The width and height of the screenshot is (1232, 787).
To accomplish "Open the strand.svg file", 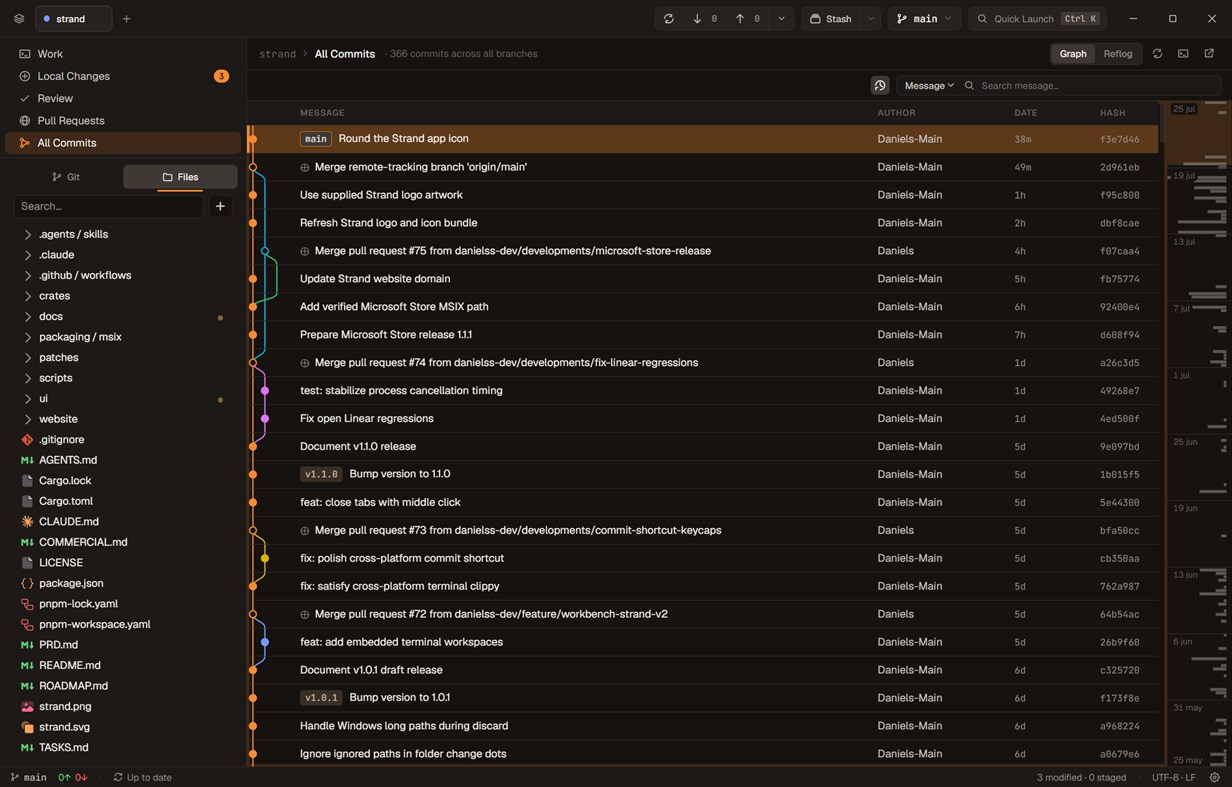I will [x=64, y=727].
